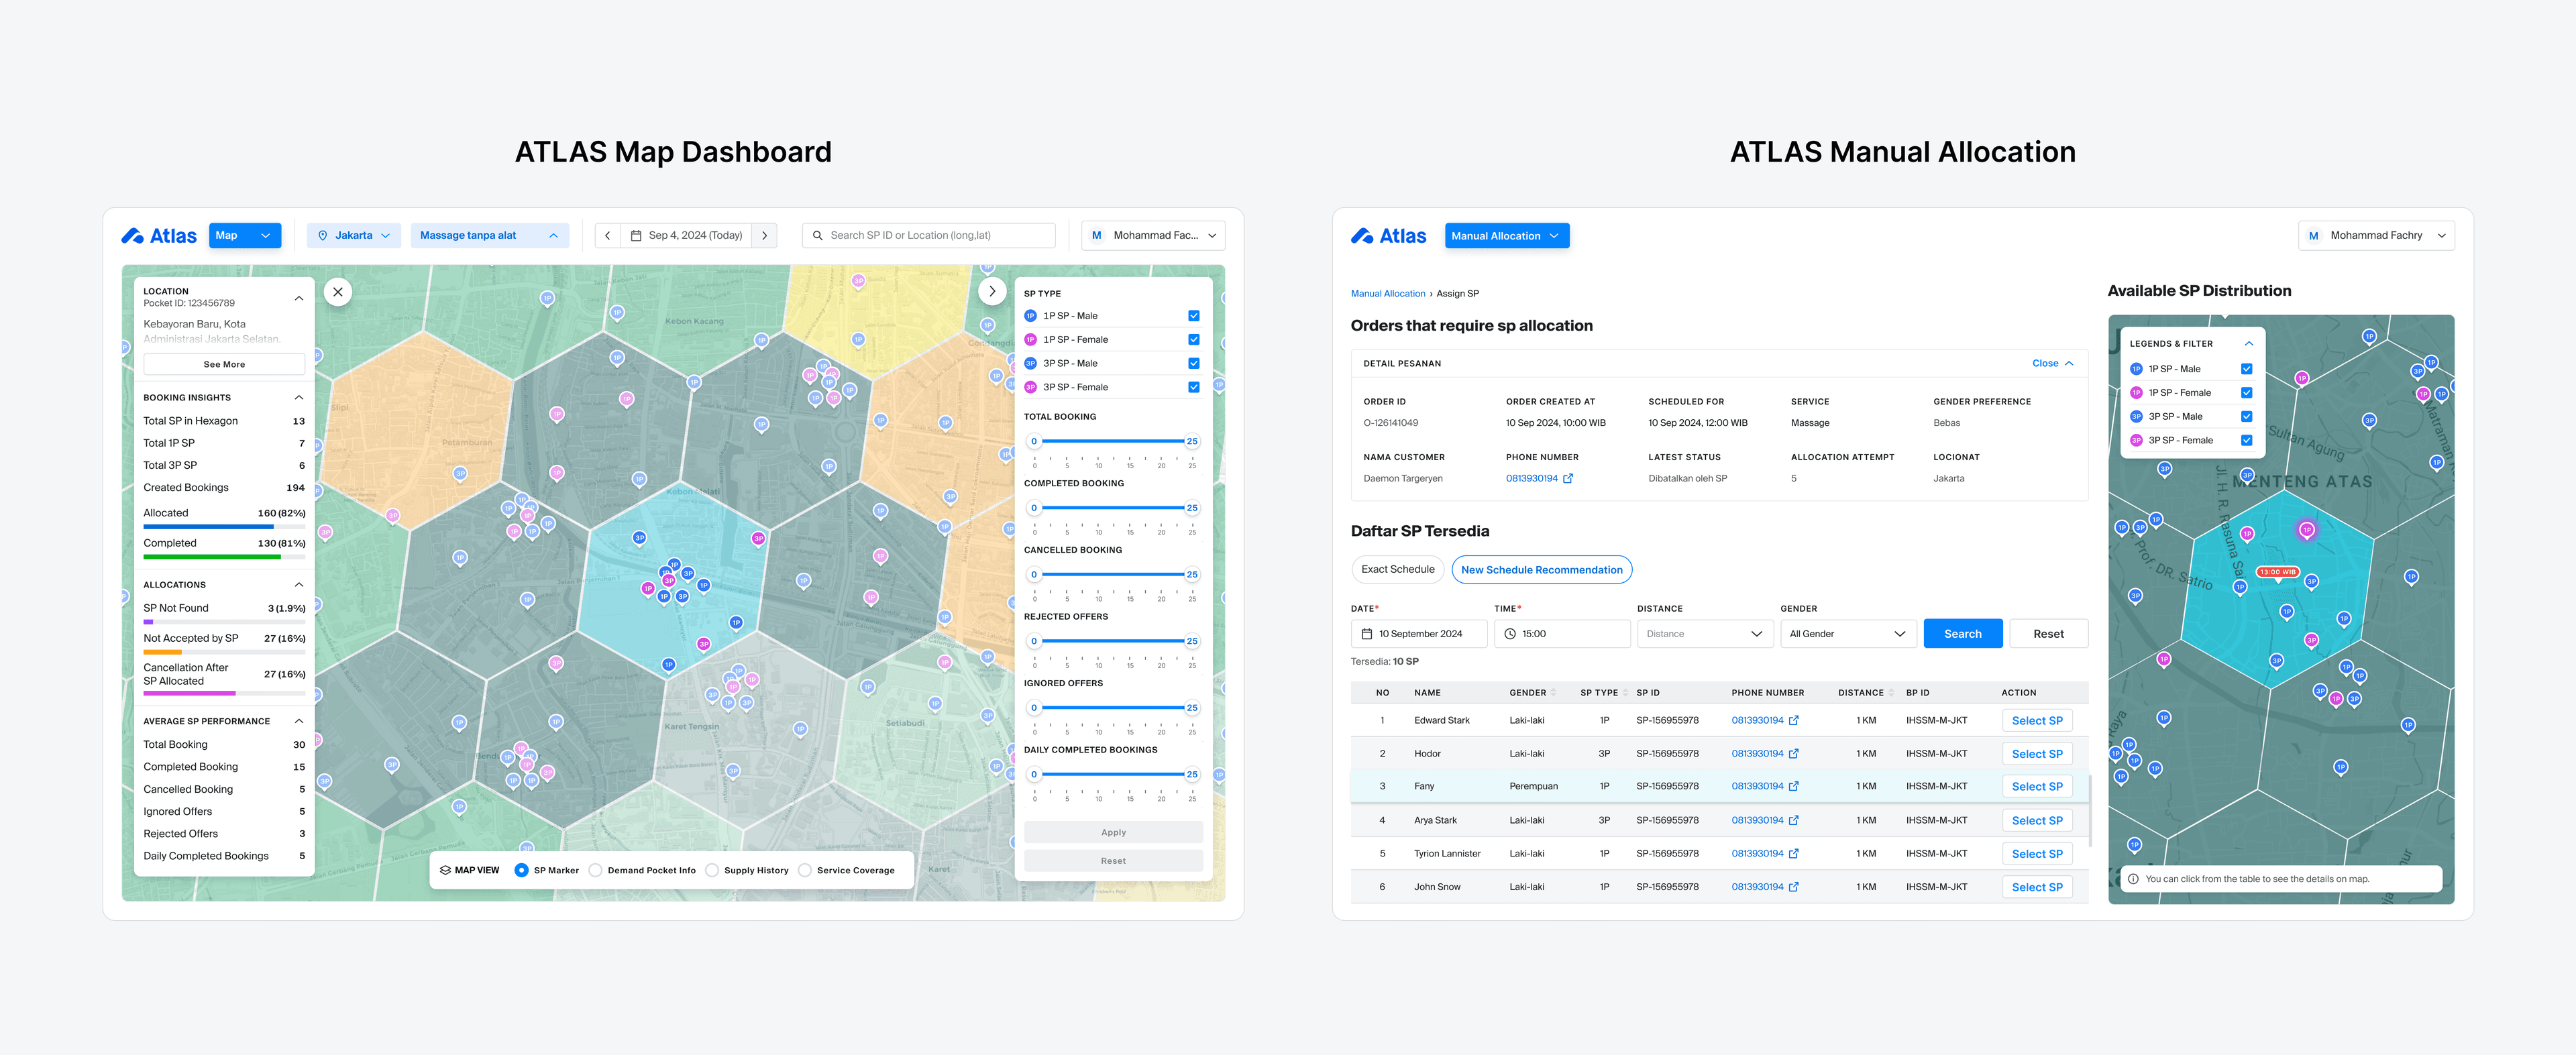Uncheck 3P SP - Female in Legends & Filter
Screen dimensions: 2576x1055
point(2246,441)
